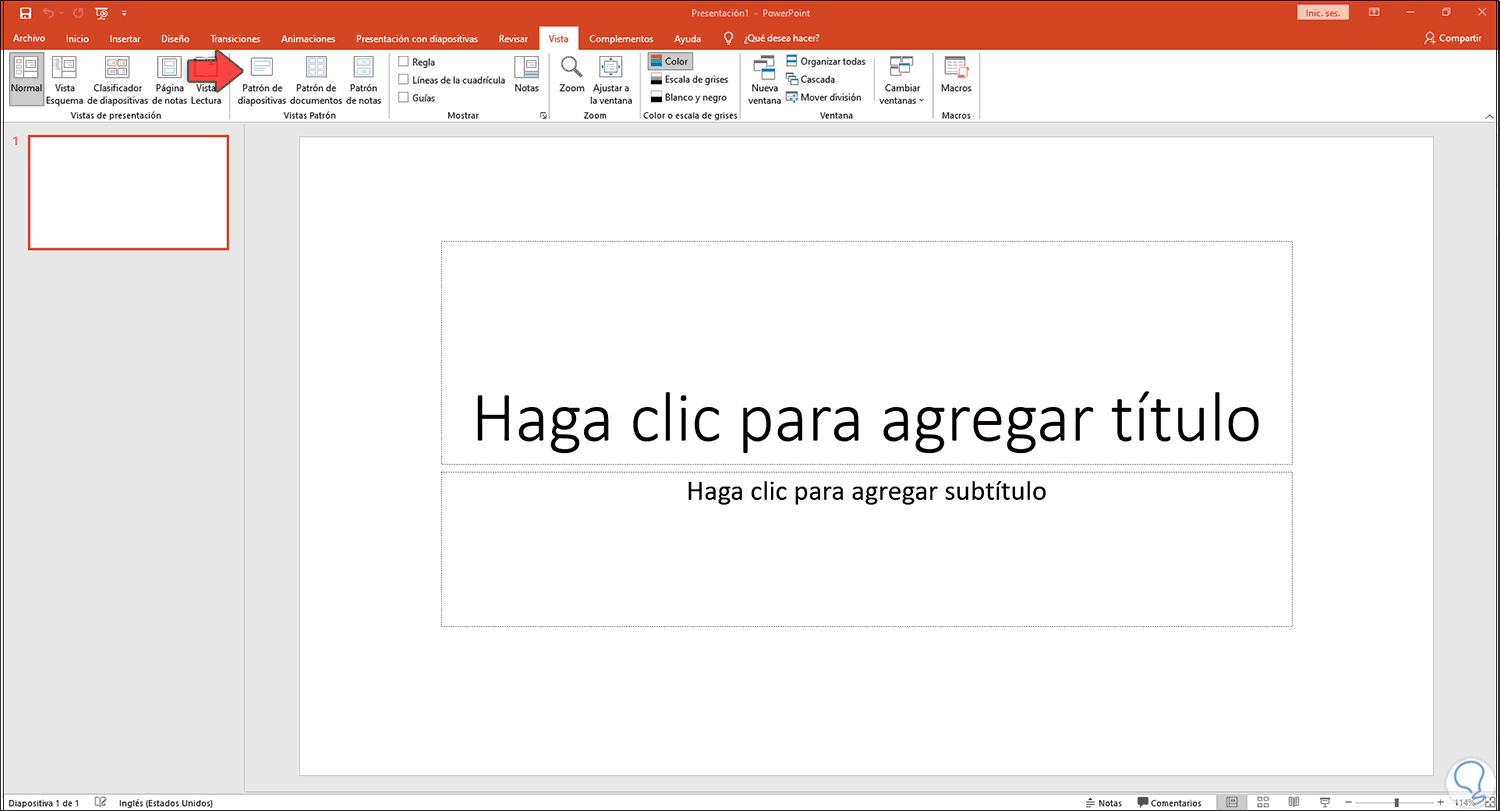The width and height of the screenshot is (1500, 811).
Task: Go to the Transiciones tab
Action: click(x=235, y=39)
